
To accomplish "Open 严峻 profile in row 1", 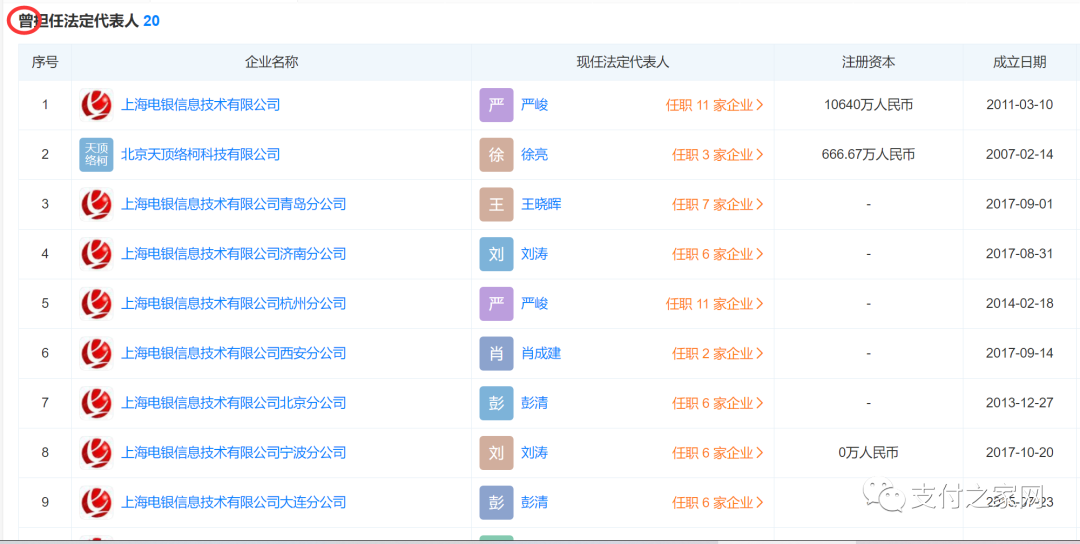I will coord(534,105).
